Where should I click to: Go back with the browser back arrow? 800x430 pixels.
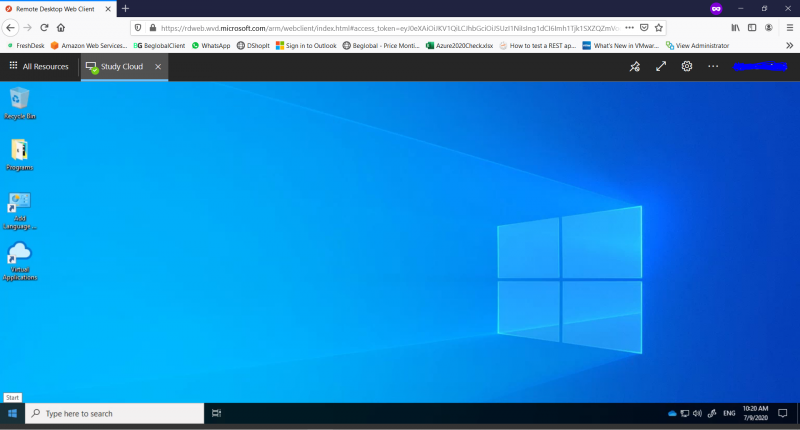pyautogui.click(x=11, y=28)
